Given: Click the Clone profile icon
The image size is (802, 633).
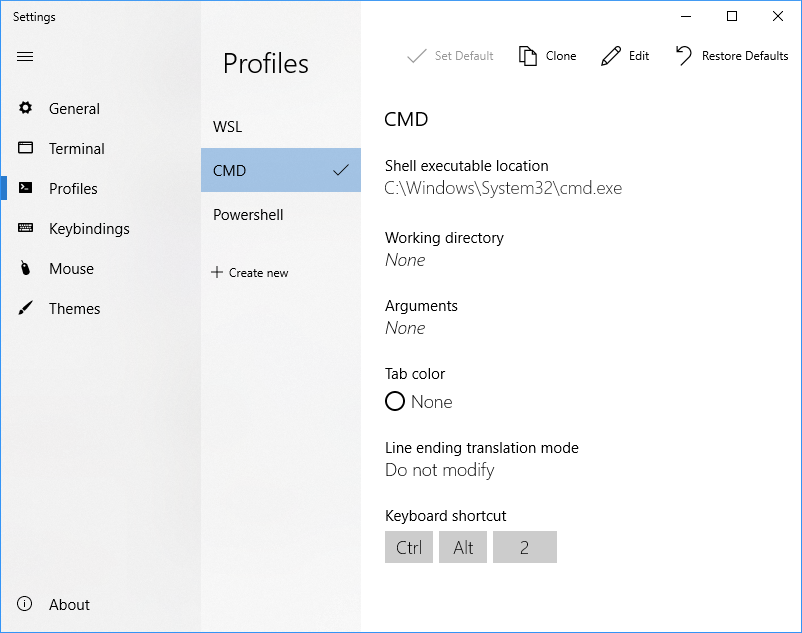Looking at the screenshot, I should coord(528,56).
